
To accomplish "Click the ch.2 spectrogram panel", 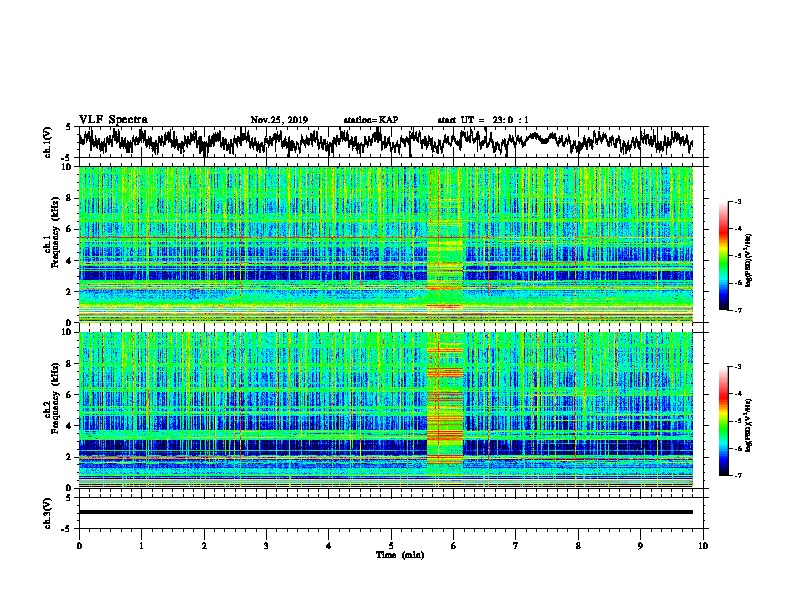I will pyautogui.click(x=386, y=410).
